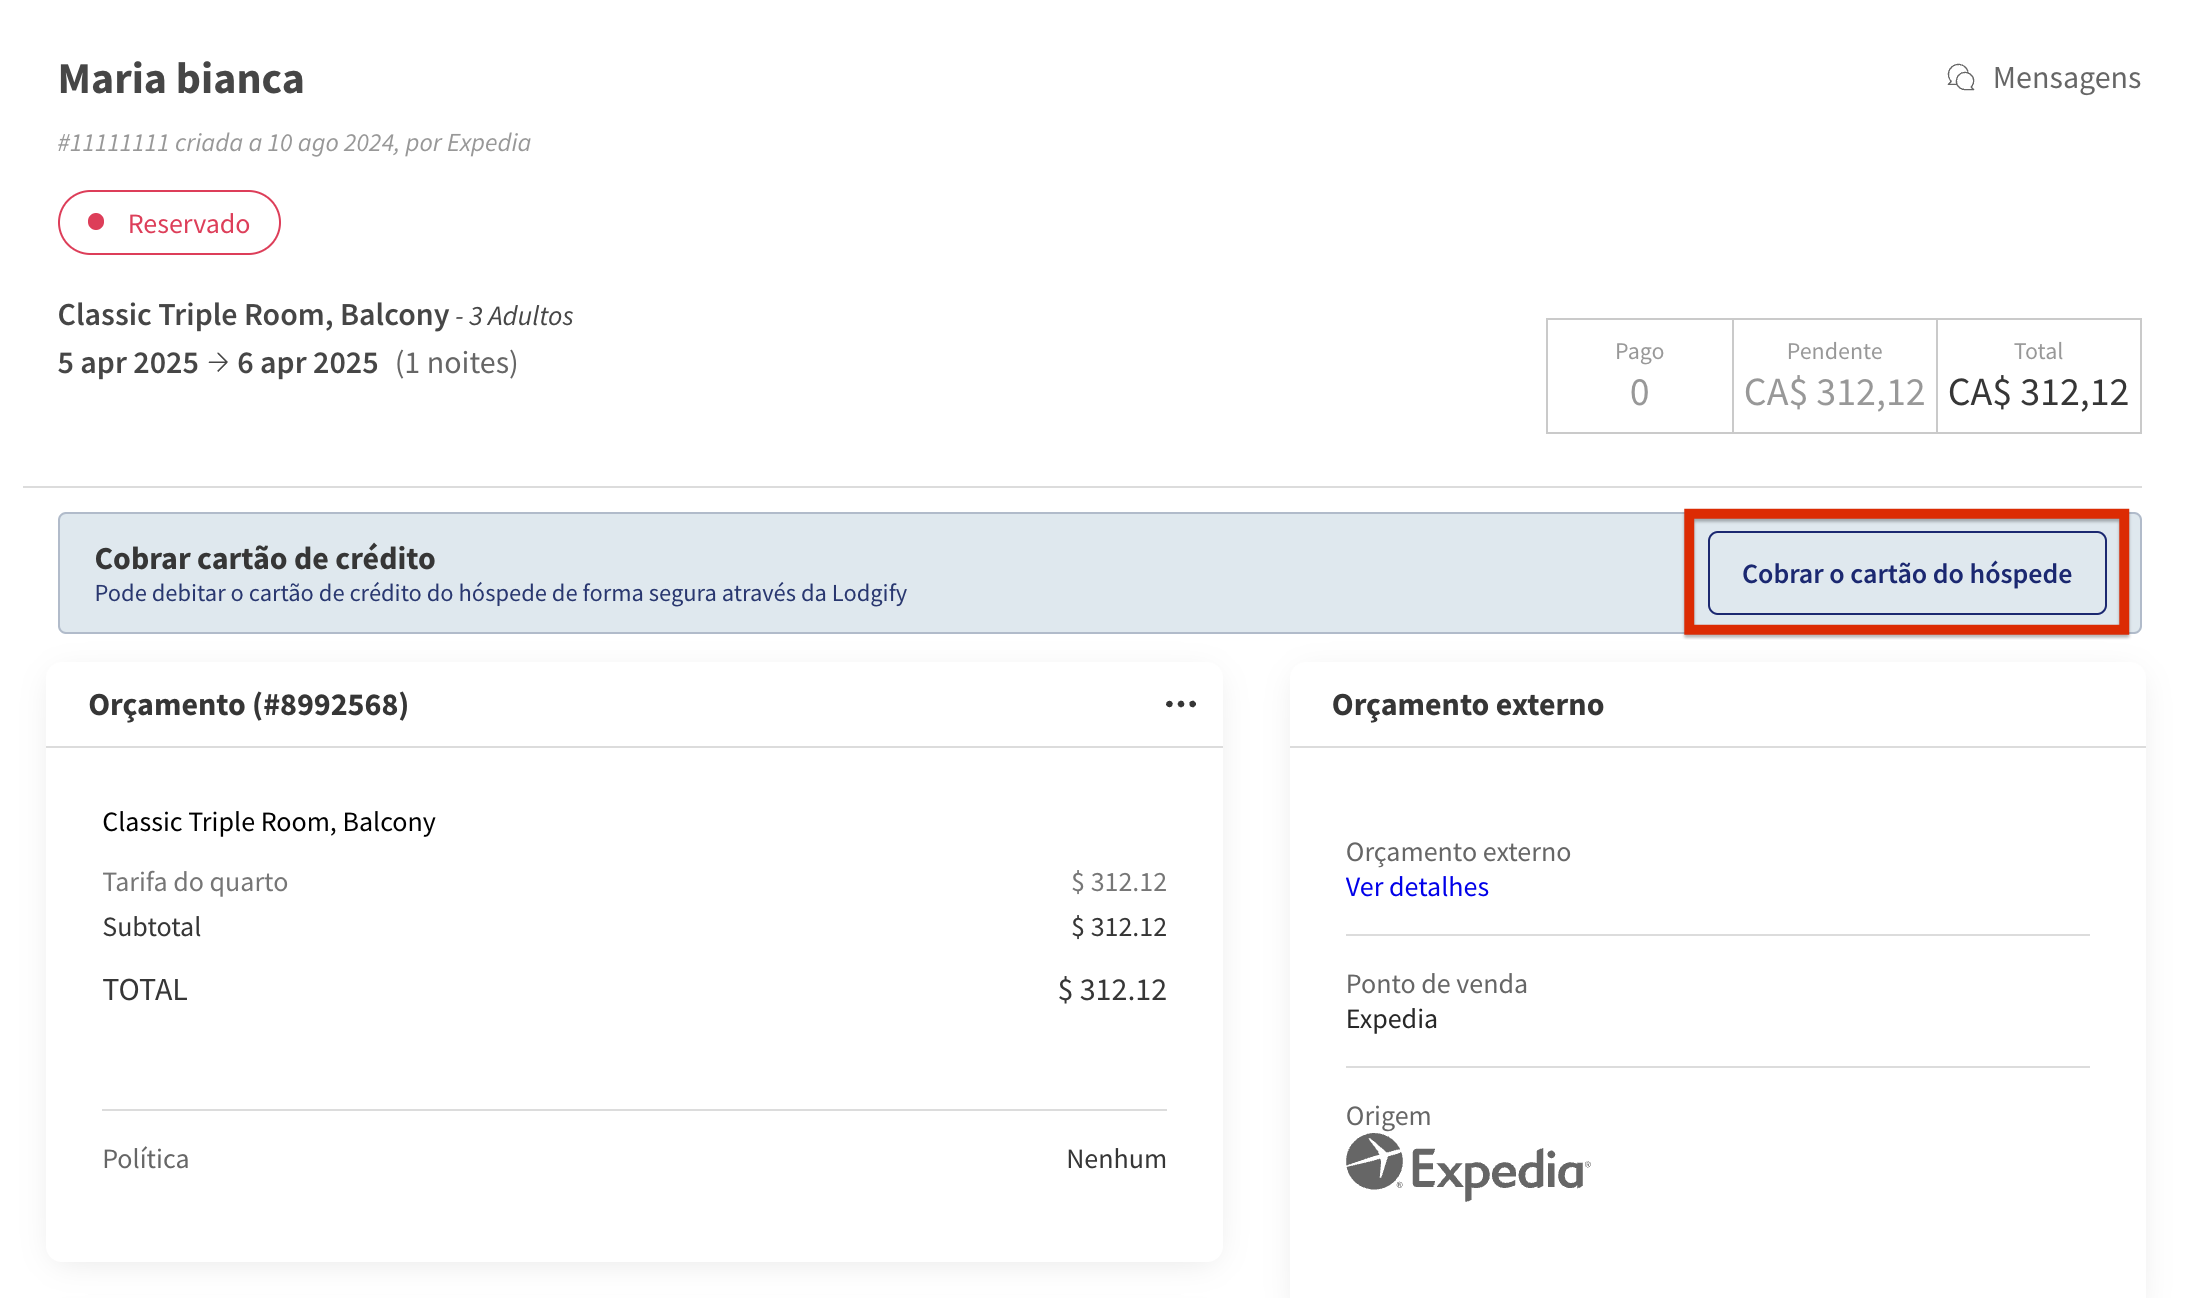
Task: Click the red dot inside Reservado badge
Action: coord(97,222)
